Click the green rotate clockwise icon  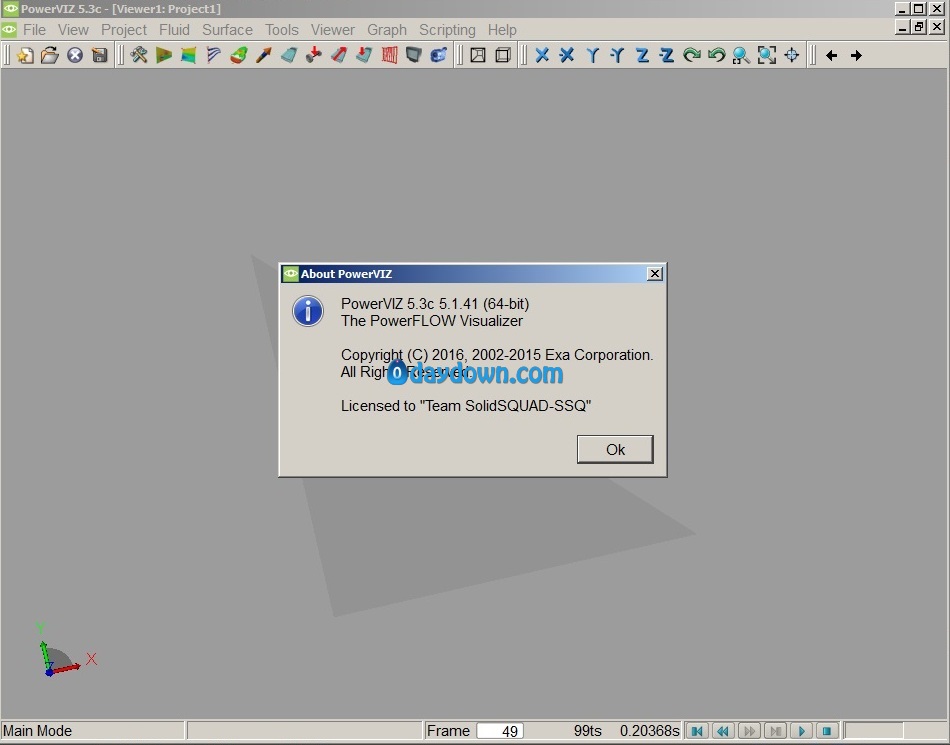[x=691, y=56]
